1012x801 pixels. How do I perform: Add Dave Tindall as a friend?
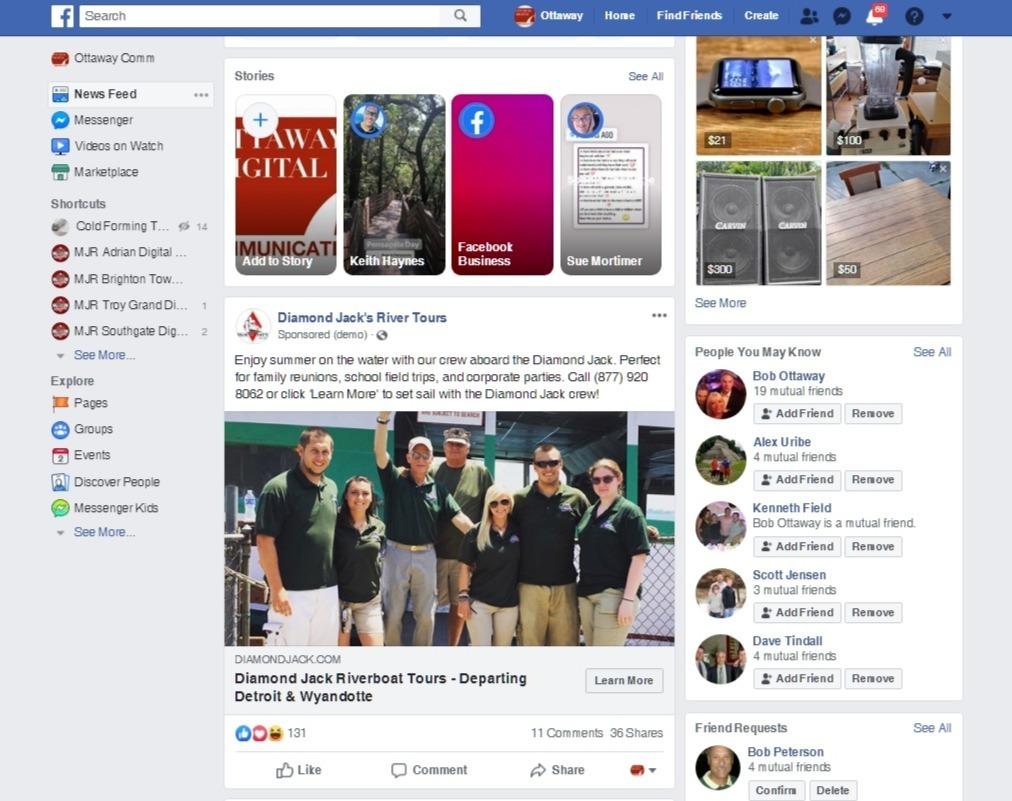pyautogui.click(x=797, y=678)
